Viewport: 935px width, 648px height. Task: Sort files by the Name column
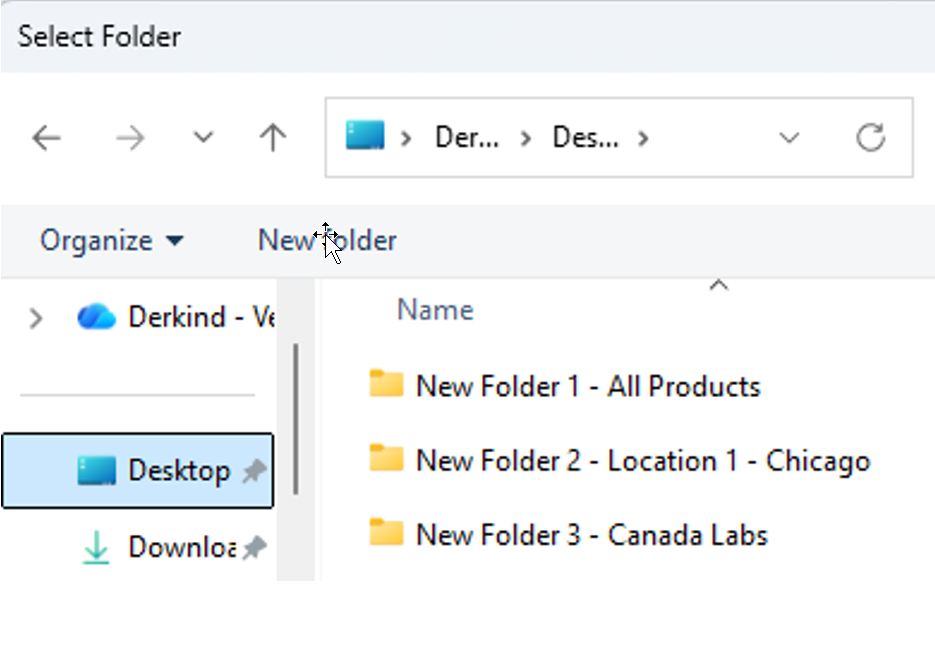[435, 310]
